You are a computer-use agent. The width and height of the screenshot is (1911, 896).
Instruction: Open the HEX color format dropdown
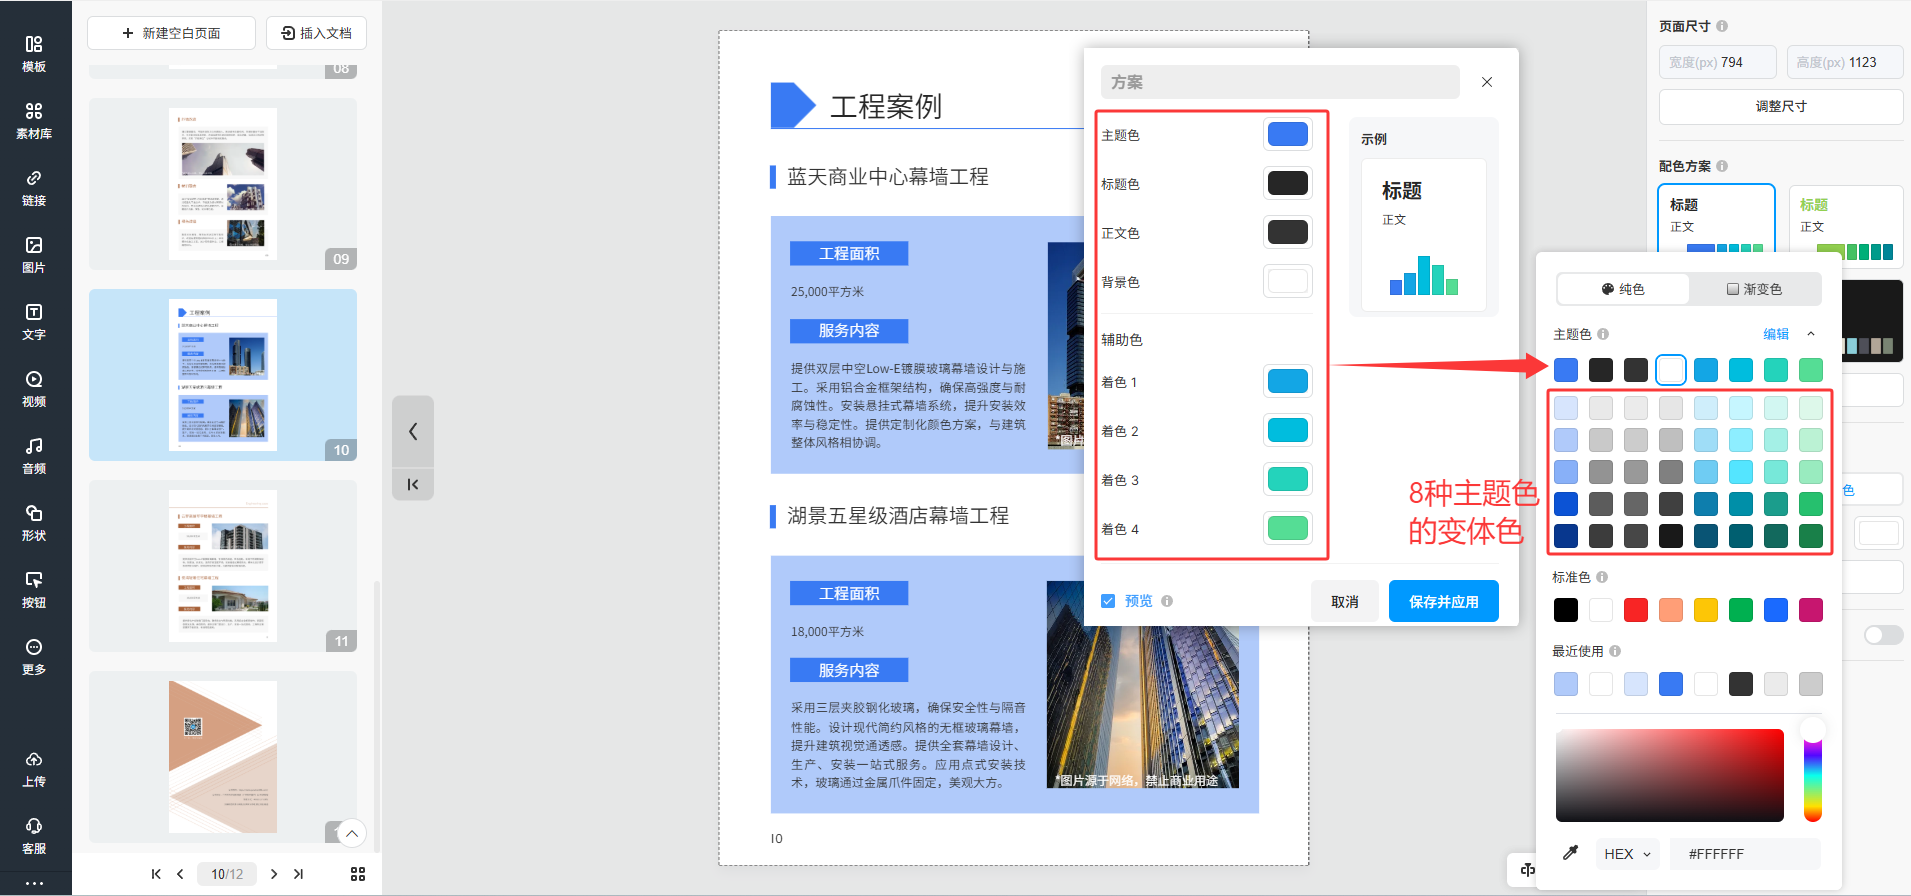click(x=1627, y=854)
